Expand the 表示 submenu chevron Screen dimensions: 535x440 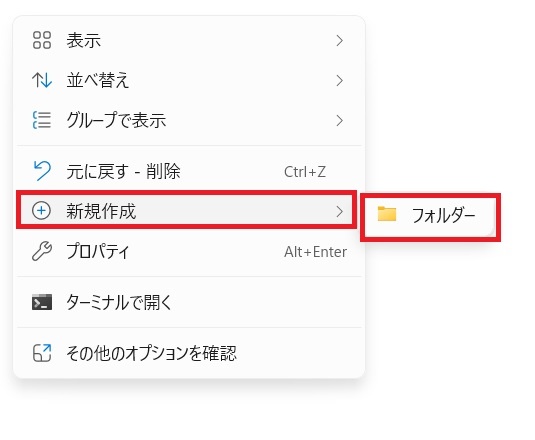[x=339, y=41]
